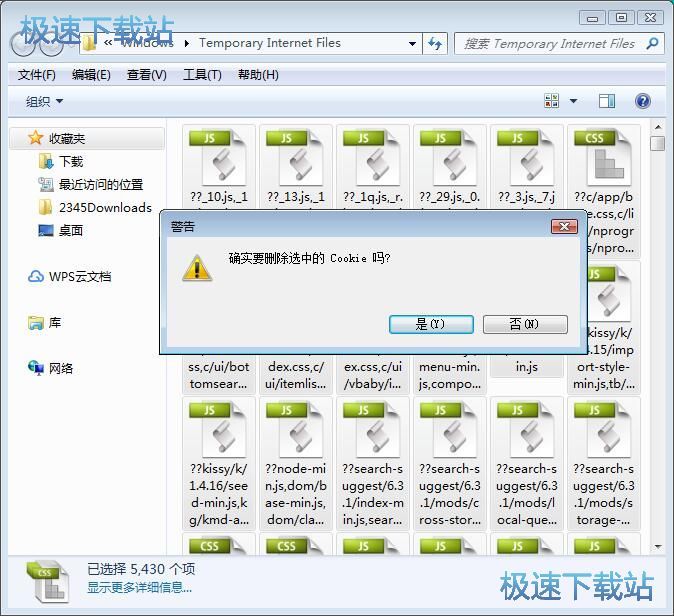Select 桌面 in the navigation pane
Image resolution: width=674 pixels, height=616 pixels.
(x=70, y=230)
